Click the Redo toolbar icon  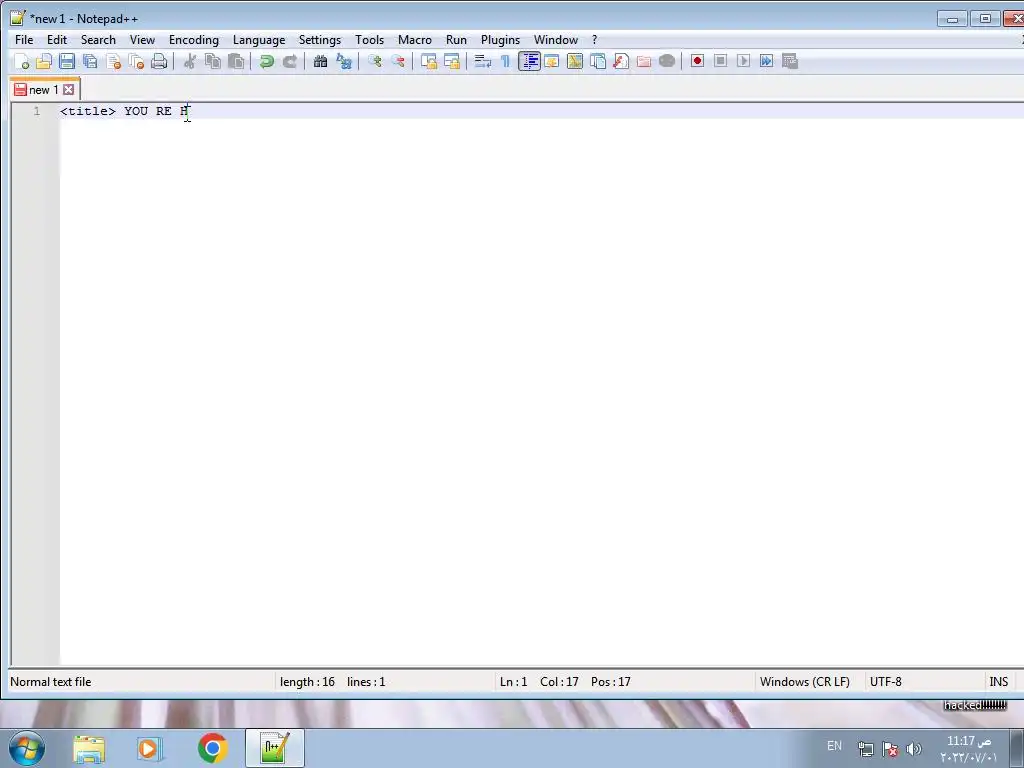[289, 61]
